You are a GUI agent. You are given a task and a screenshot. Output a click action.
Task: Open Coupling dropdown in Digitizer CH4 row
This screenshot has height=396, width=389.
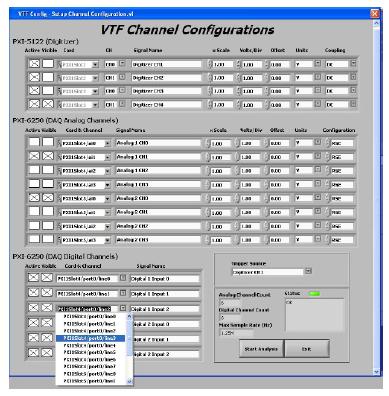click(x=353, y=104)
